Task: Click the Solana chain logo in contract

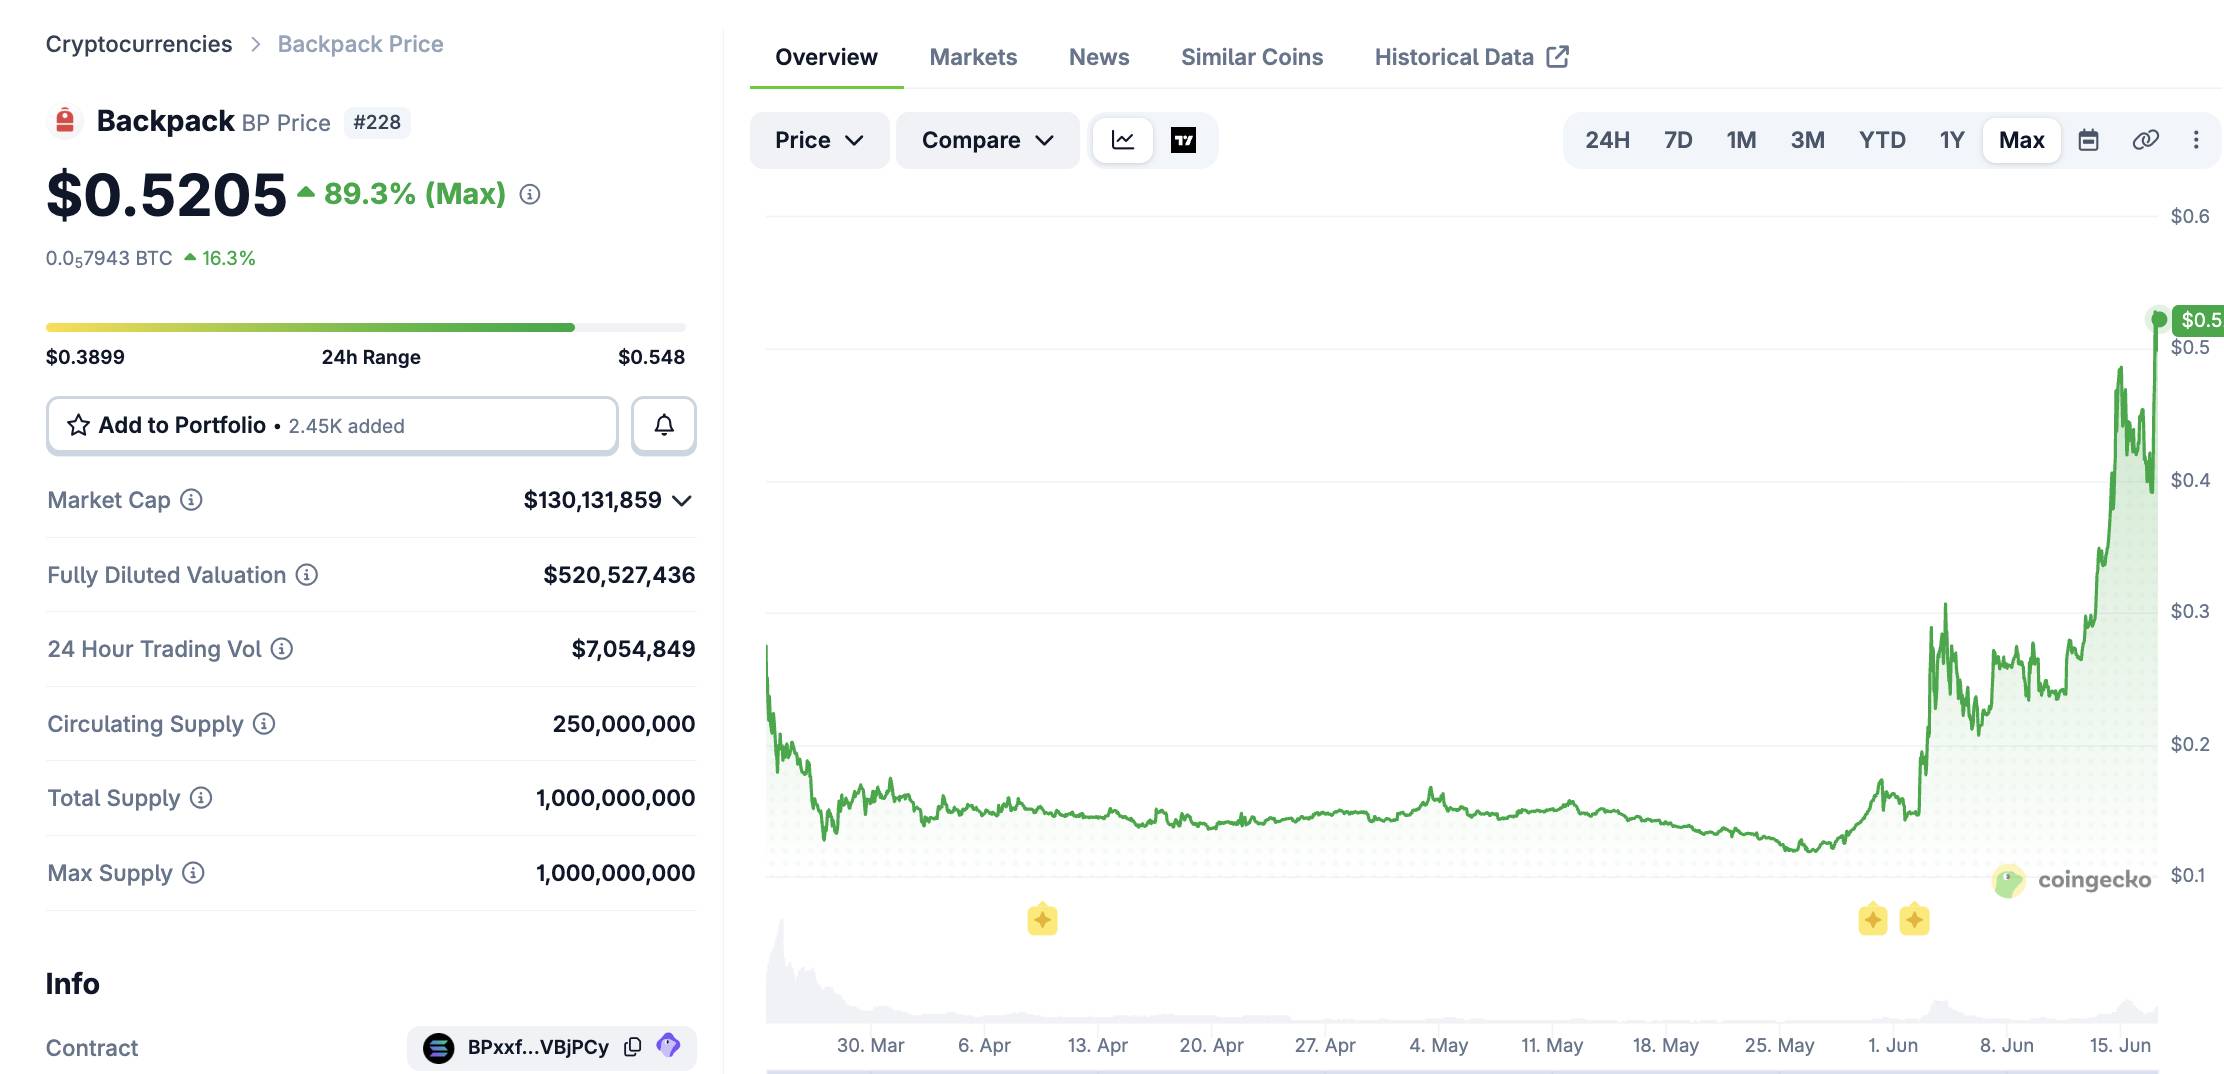Action: click(438, 1047)
